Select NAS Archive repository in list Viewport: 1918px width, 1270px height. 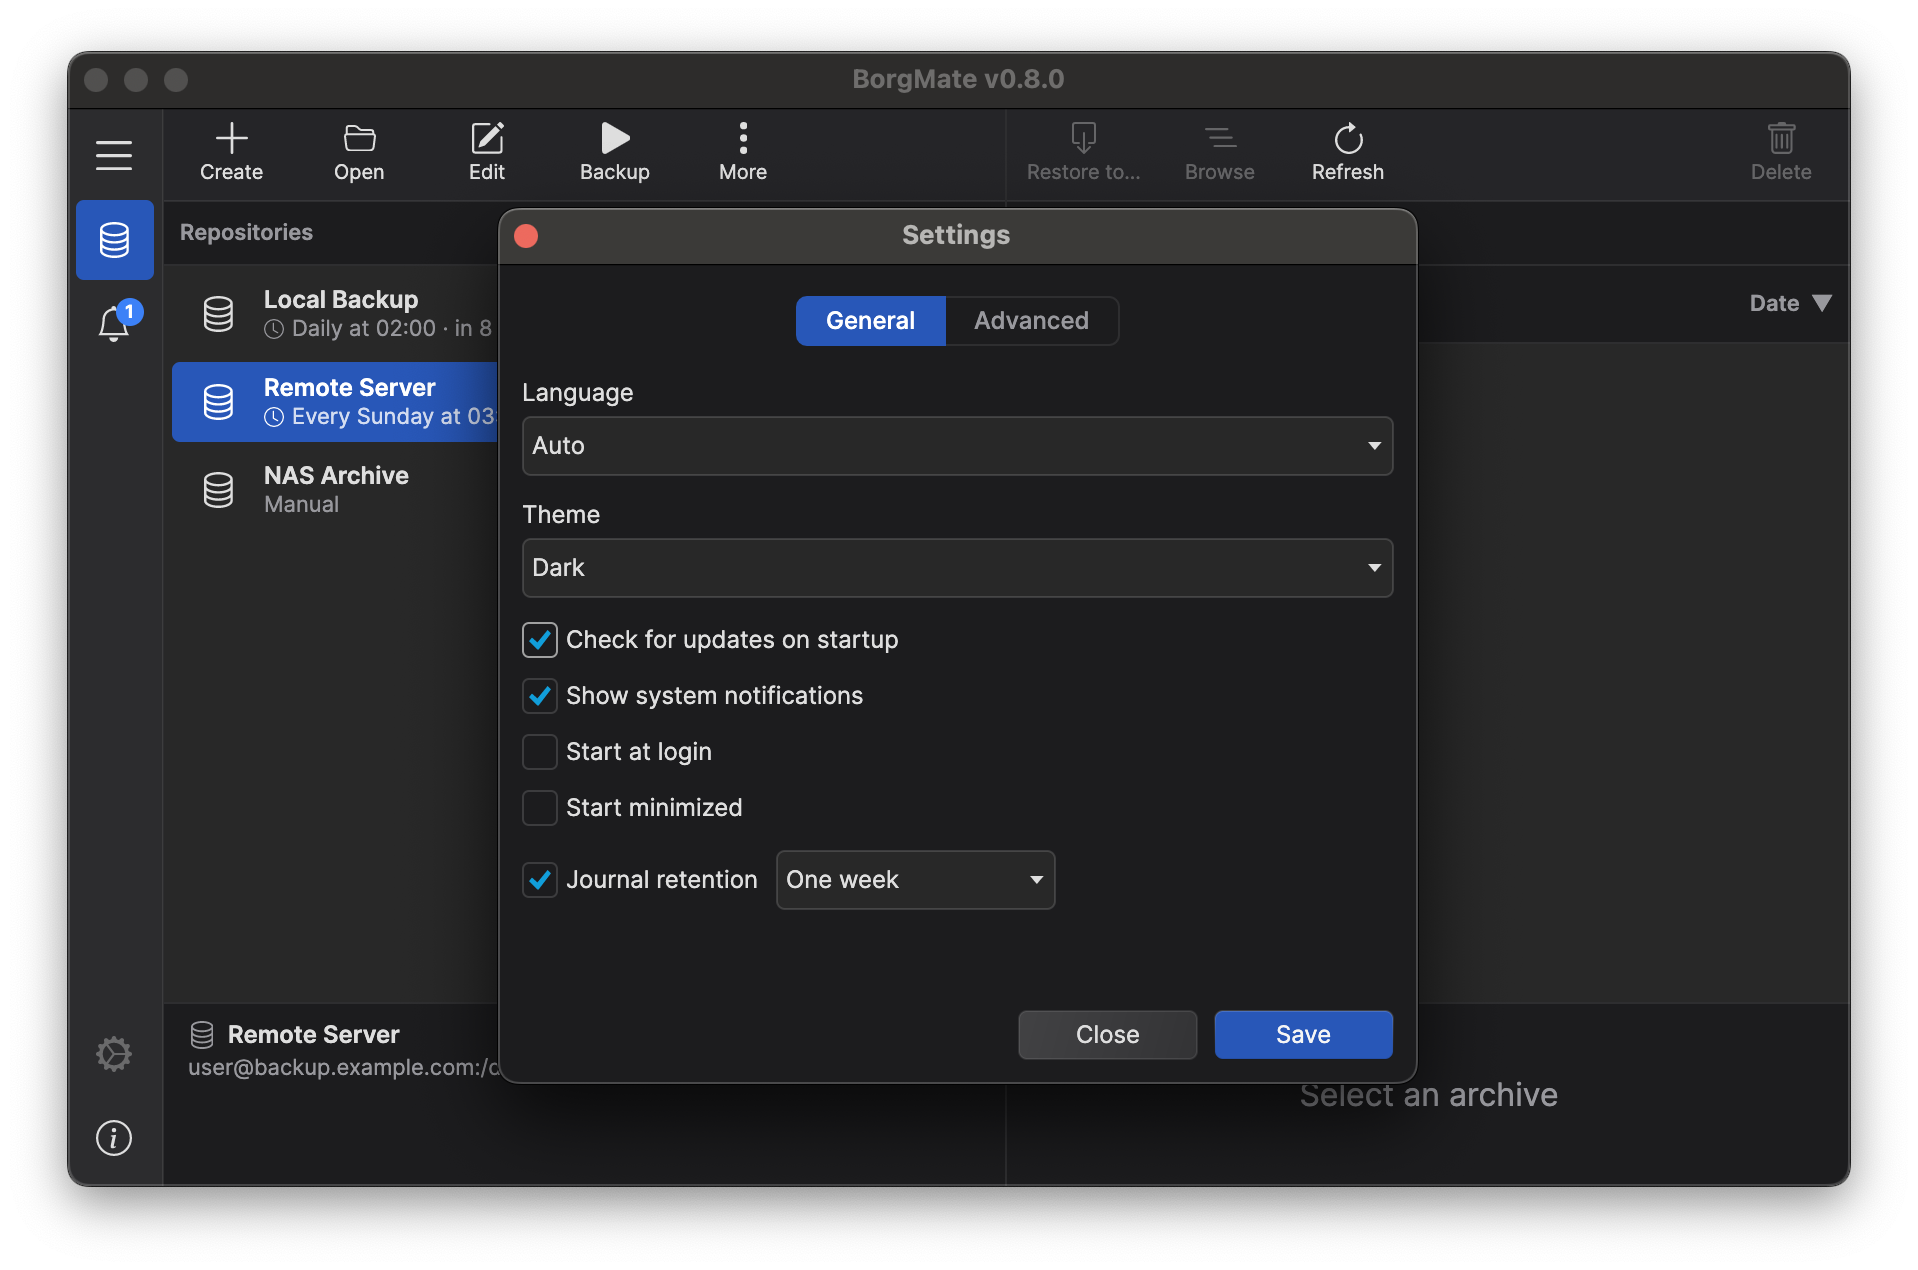click(336, 489)
